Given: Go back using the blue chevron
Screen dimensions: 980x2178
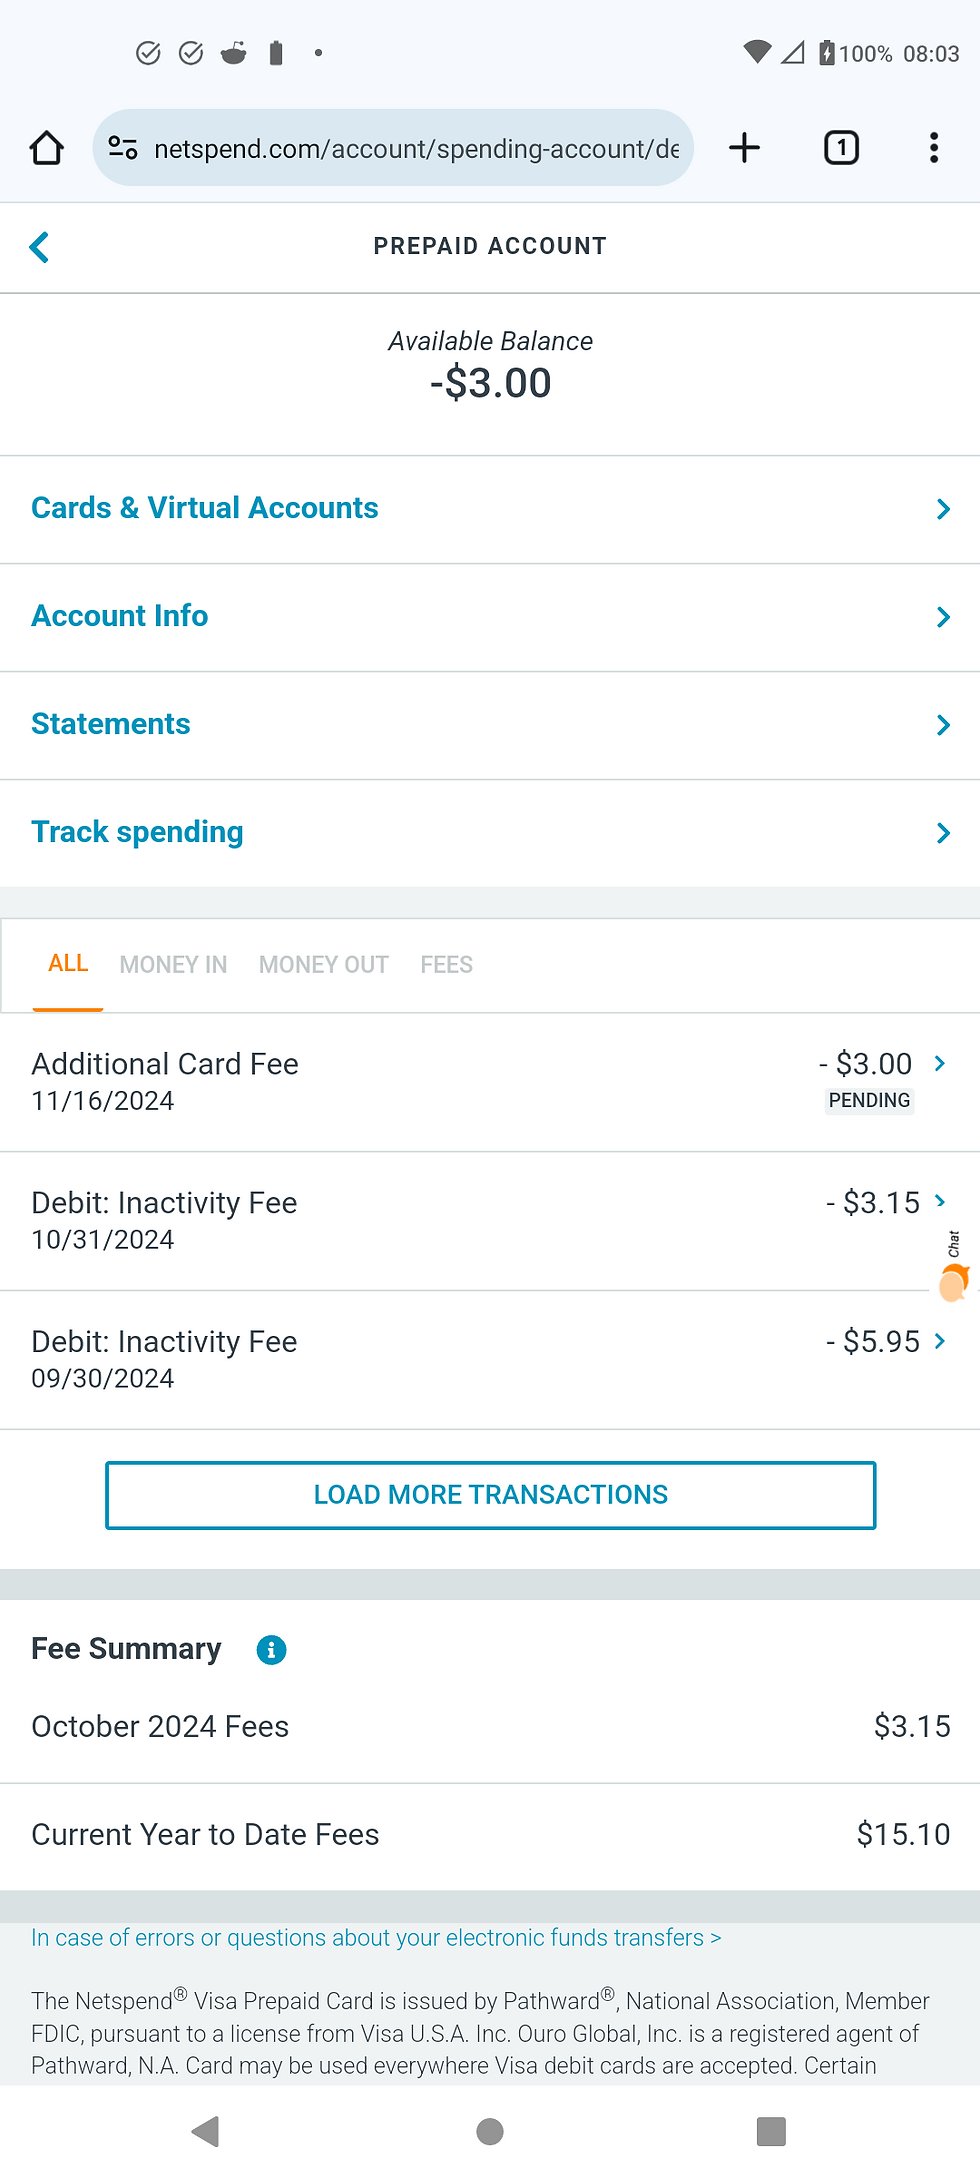Looking at the screenshot, I should [x=40, y=247].
